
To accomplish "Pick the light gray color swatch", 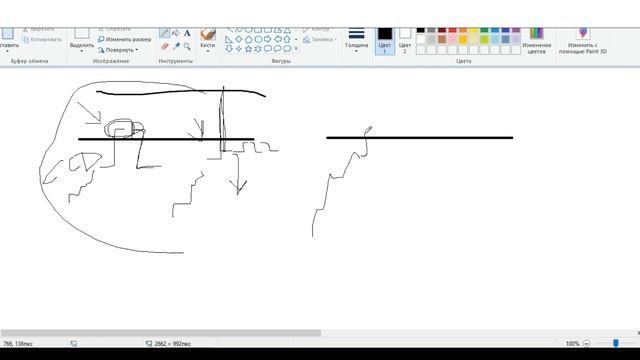I will (x=431, y=39).
